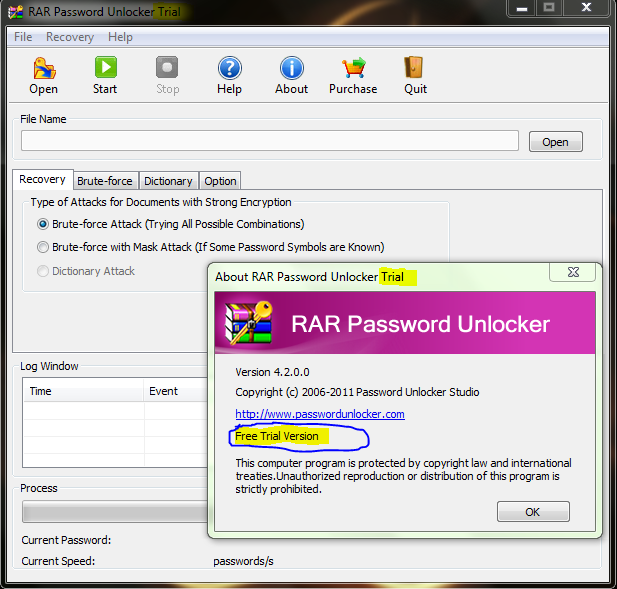Click the About RAR Password Unlocker Trial title
The width and height of the screenshot is (617, 589).
[x=309, y=277]
